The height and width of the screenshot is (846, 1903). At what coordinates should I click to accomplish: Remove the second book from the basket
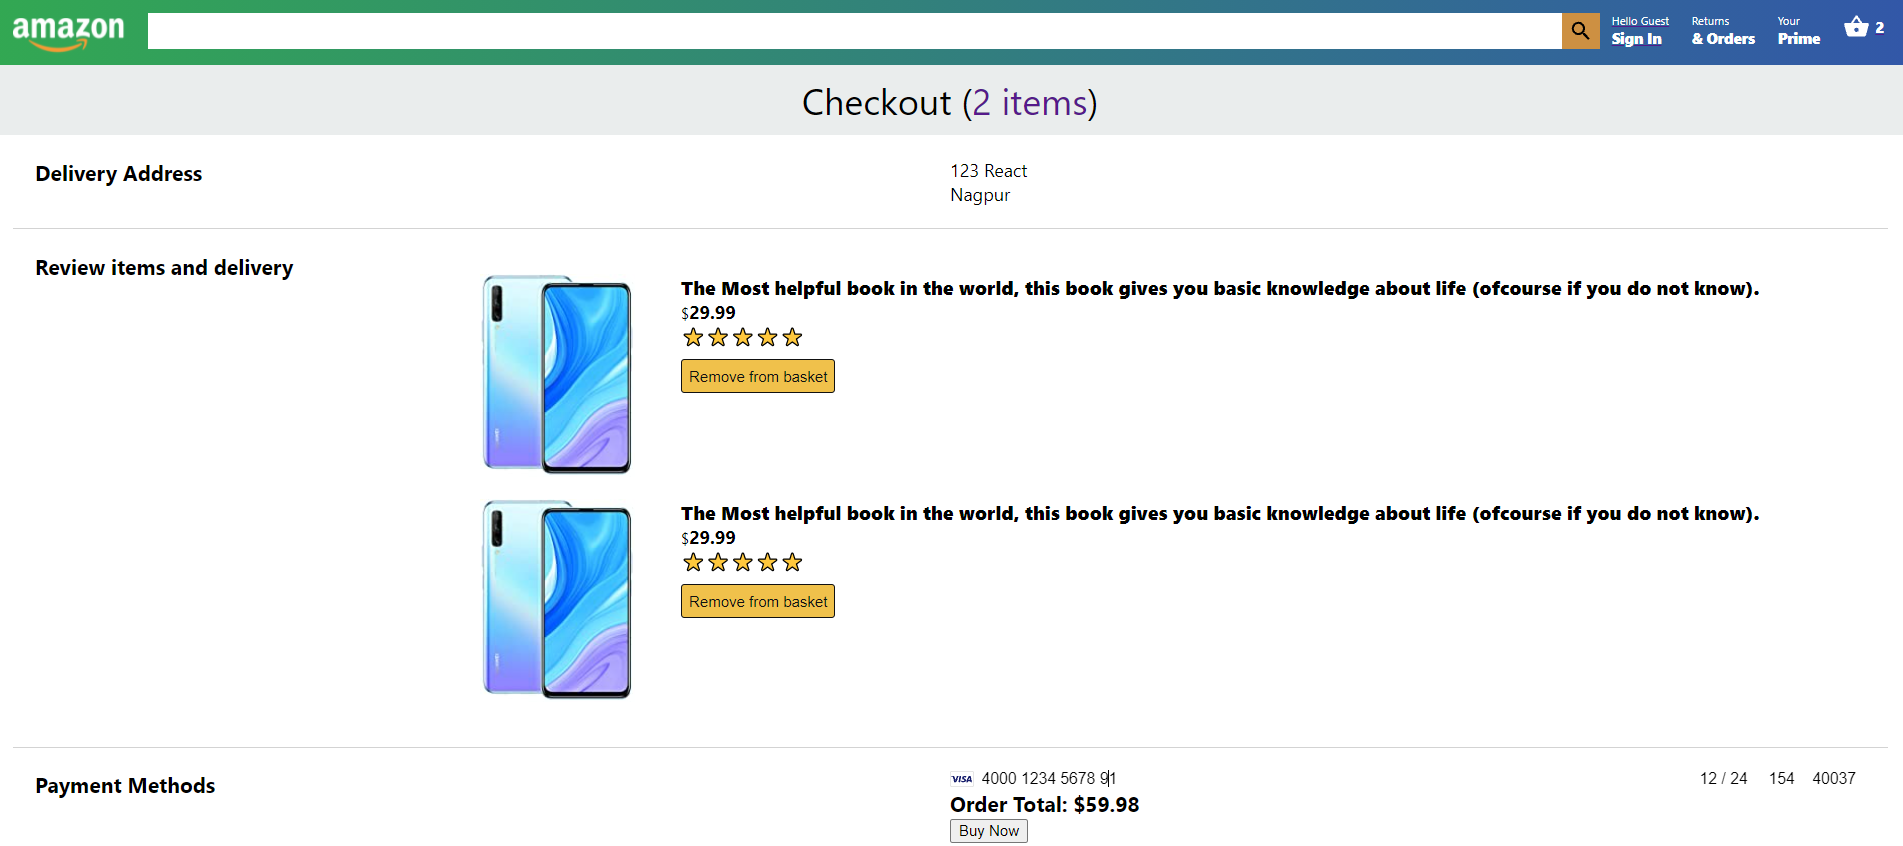(x=757, y=601)
